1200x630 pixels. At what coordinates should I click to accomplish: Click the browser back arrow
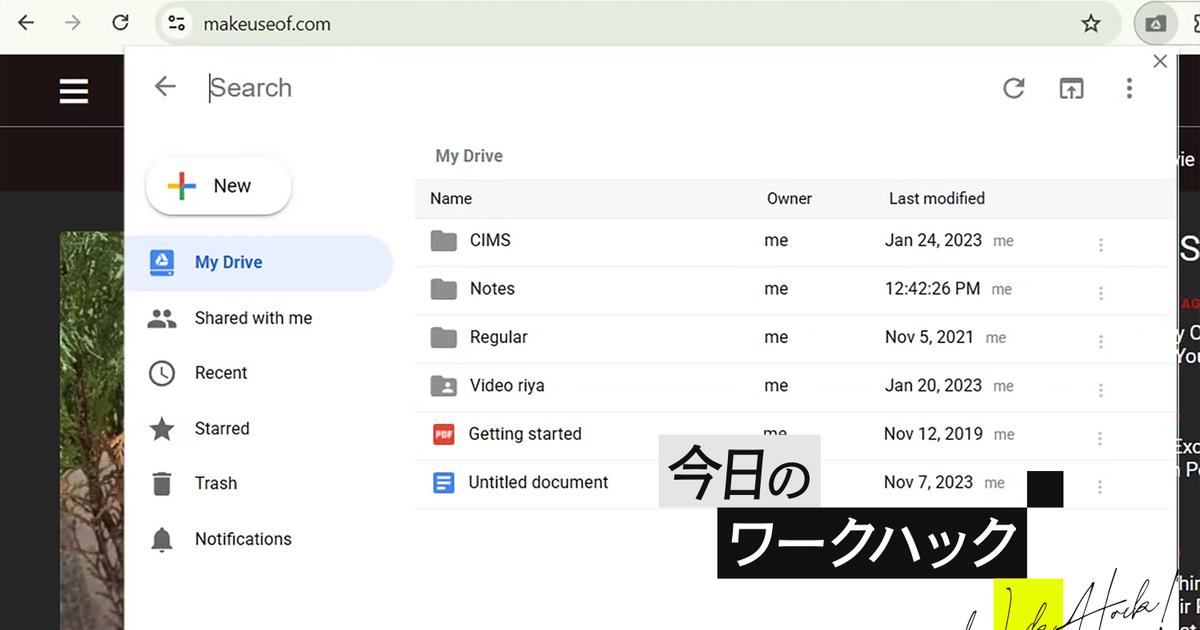click(x=26, y=23)
